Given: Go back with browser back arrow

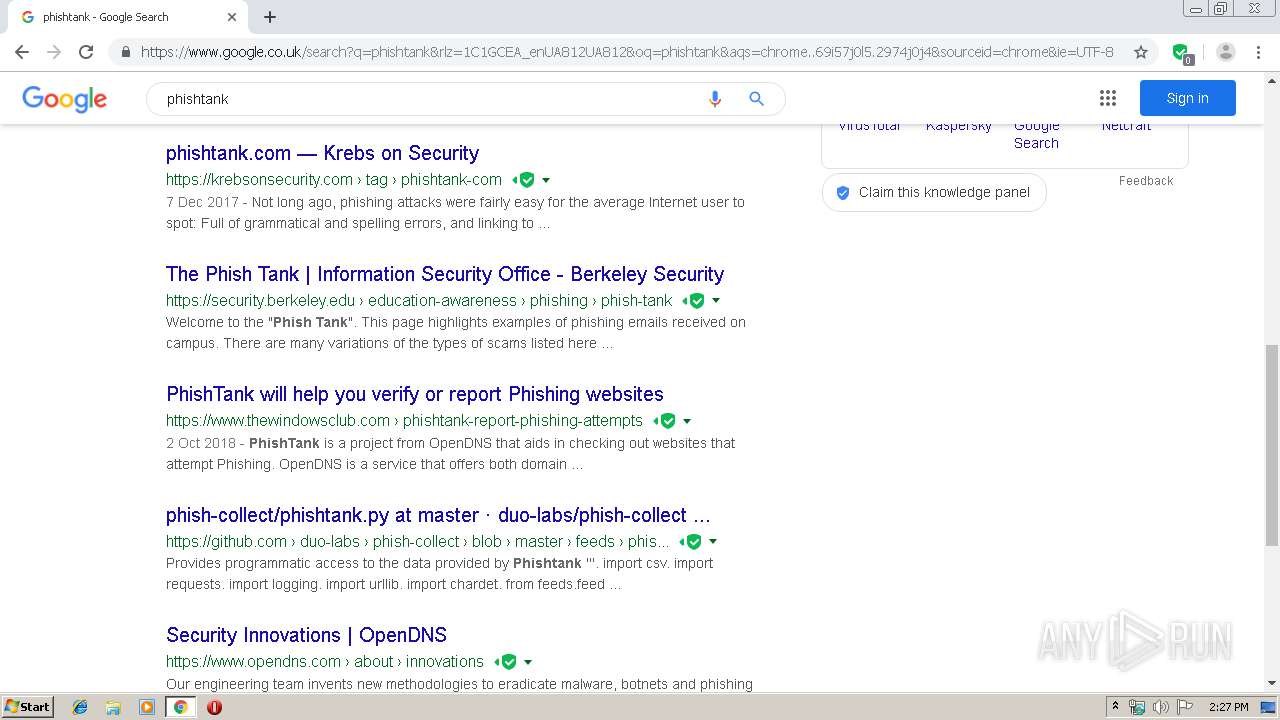Looking at the screenshot, I should pyautogui.click(x=22, y=52).
